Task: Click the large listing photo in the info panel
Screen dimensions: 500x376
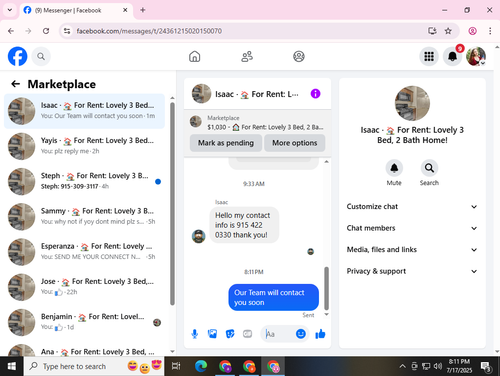Action: 412,103
